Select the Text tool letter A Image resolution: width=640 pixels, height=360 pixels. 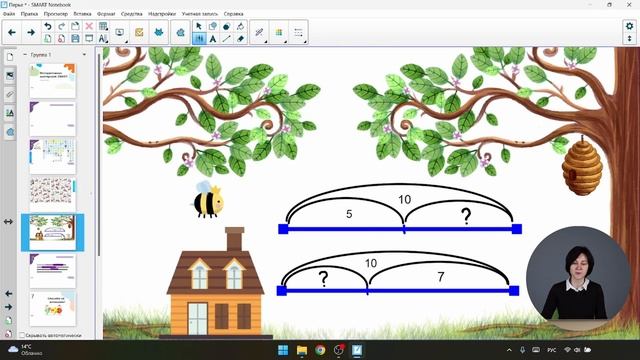point(213,39)
